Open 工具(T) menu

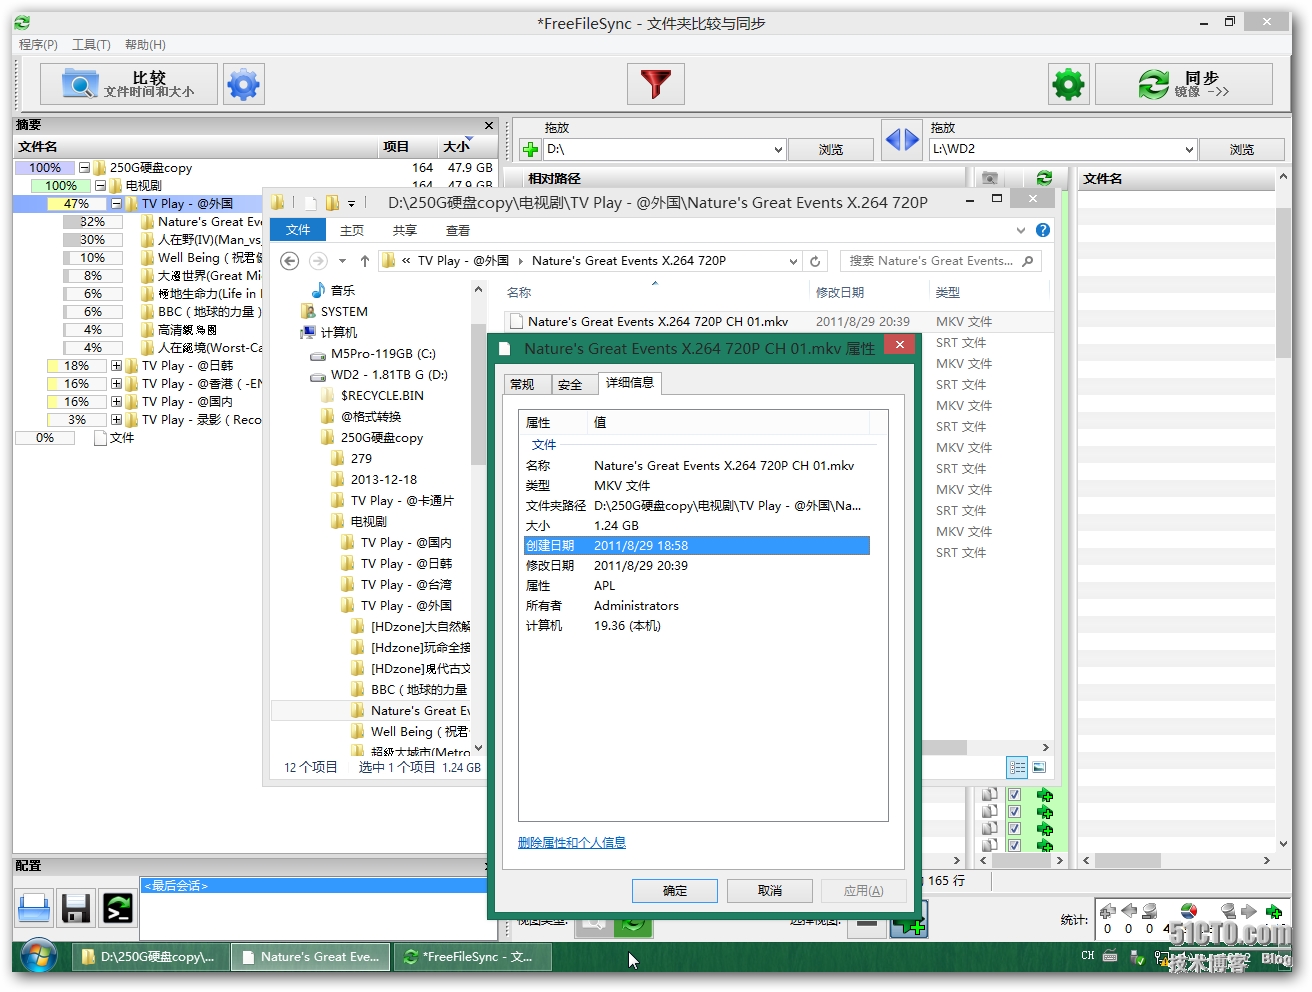(91, 45)
